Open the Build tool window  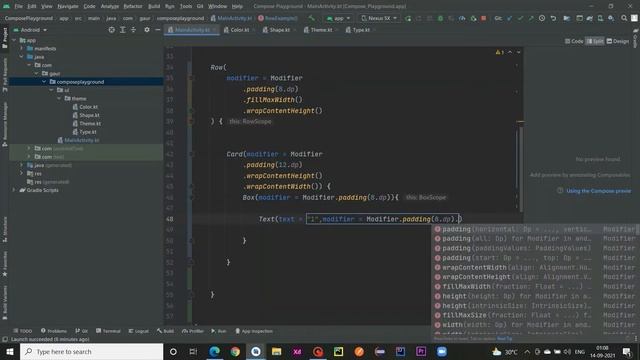click(x=165, y=331)
